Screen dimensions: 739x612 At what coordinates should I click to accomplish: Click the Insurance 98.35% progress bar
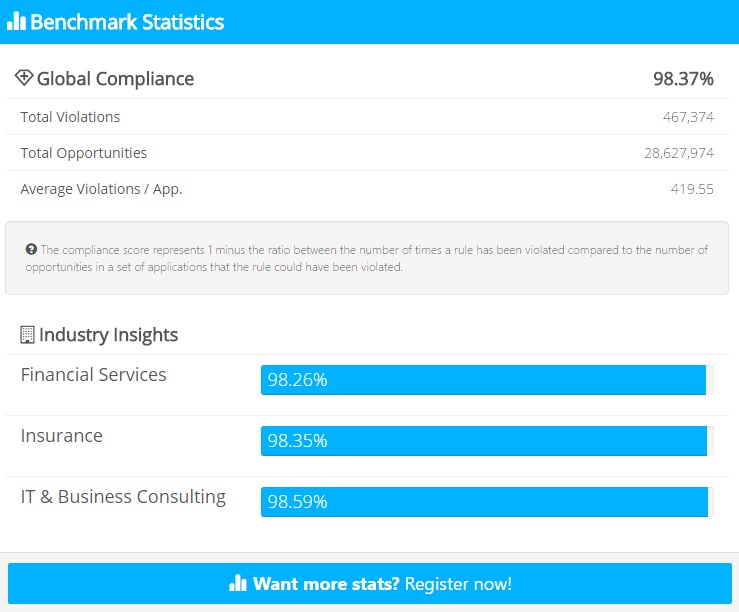coord(483,441)
